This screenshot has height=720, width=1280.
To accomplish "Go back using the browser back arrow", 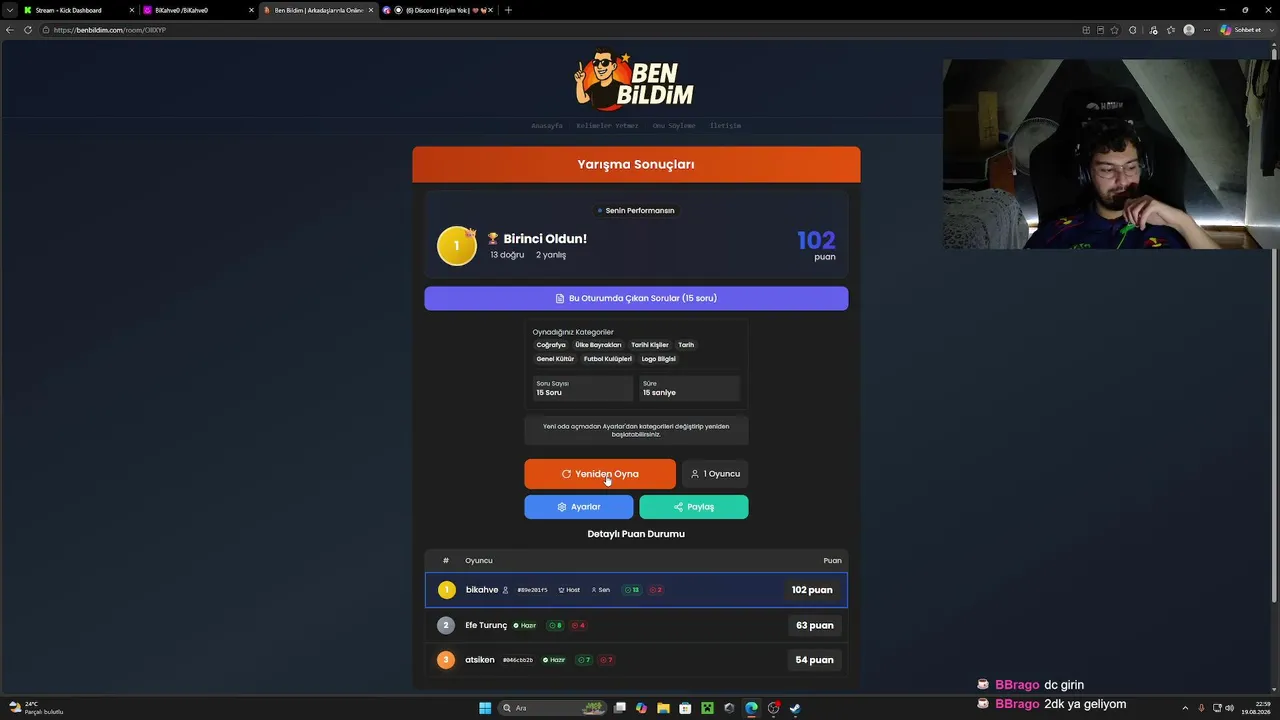I will pos(10,30).
